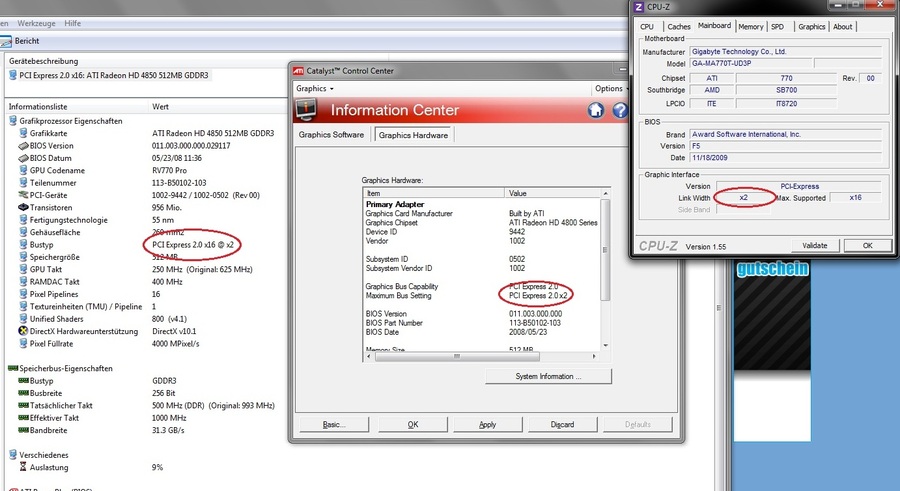
Task: Switch to the Graphics Software tab
Action: [x=331, y=134]
